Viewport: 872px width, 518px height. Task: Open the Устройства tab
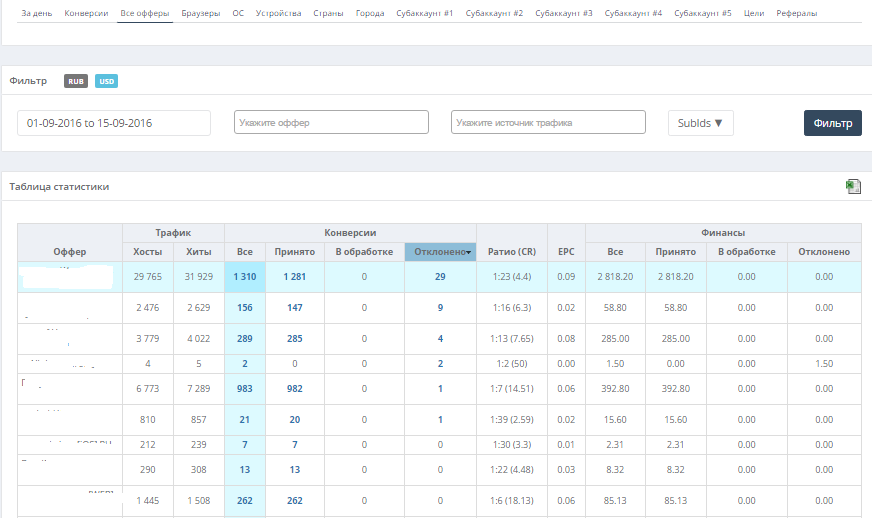(x=278, y=13)
